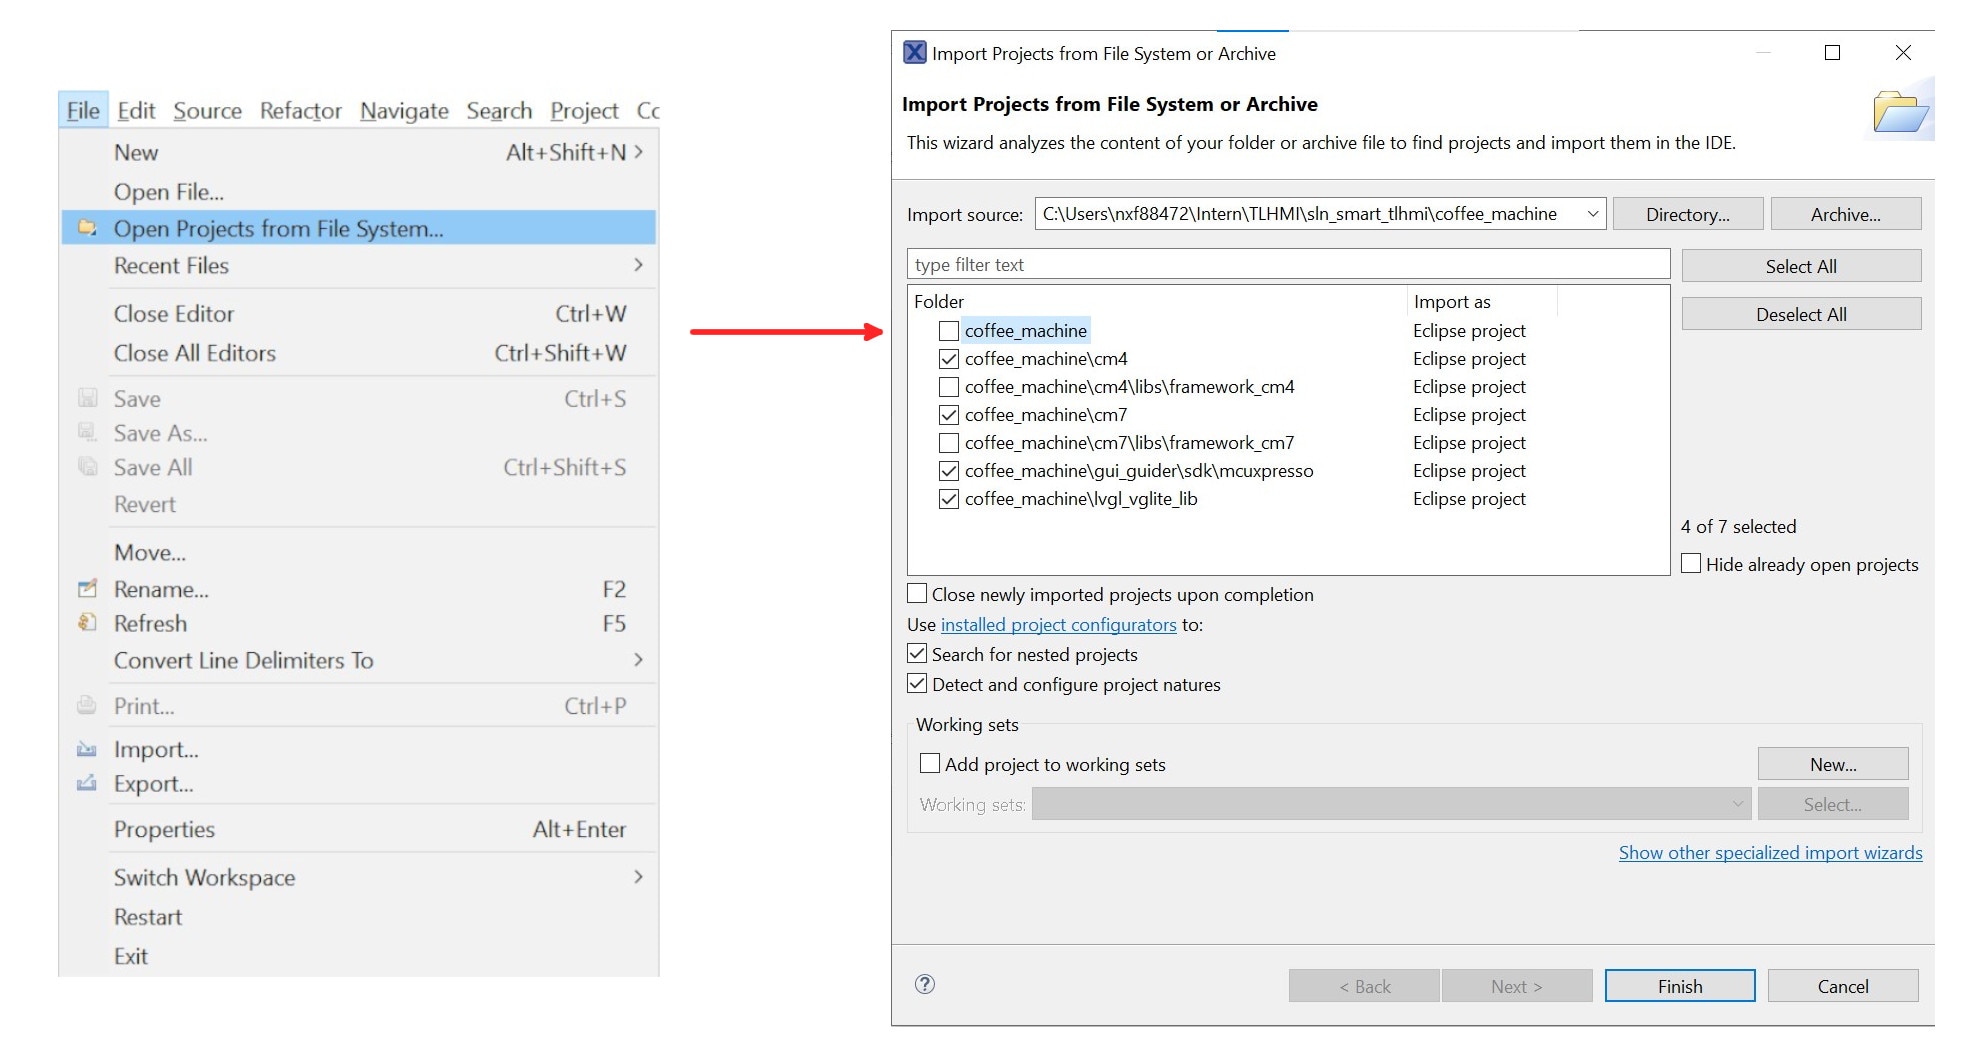Click the Refresh icon in File menu
This screenshot has height=1060, width=1973.
tap(87, 623)
